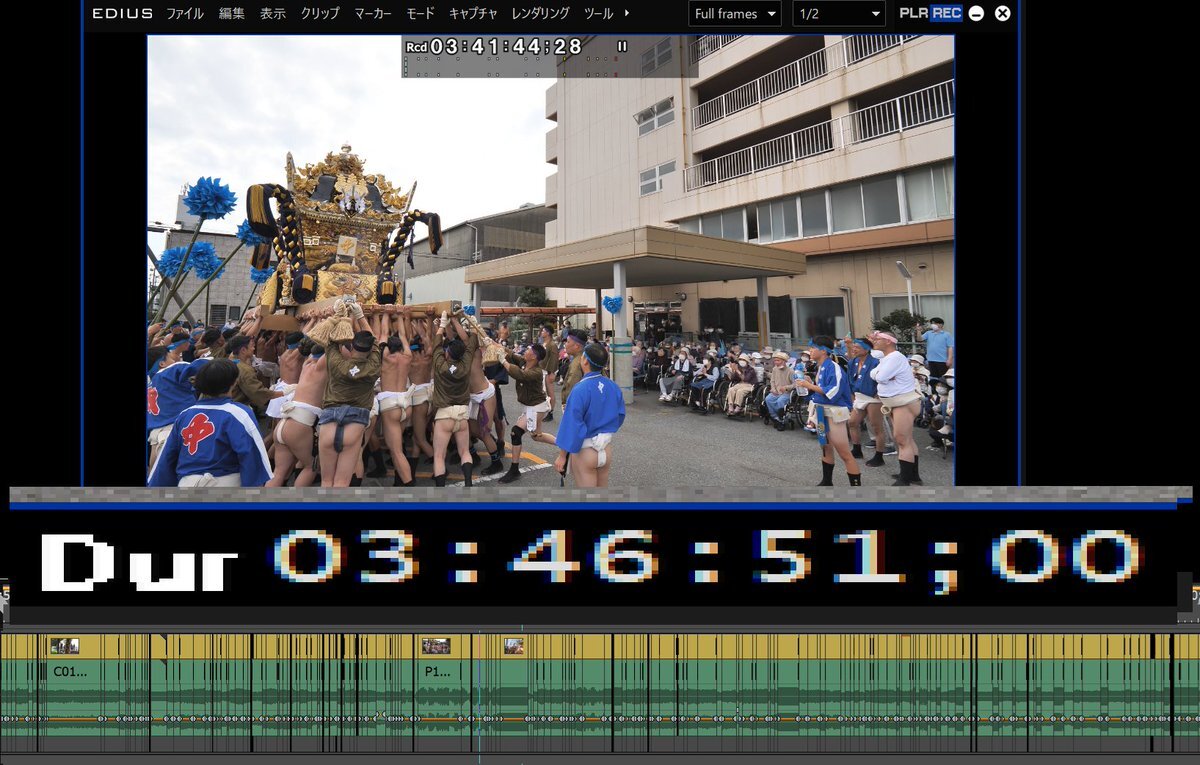Open the レンダリング menu
The width and height of the screenshot is (1200, 765).
tap(540, 14)
